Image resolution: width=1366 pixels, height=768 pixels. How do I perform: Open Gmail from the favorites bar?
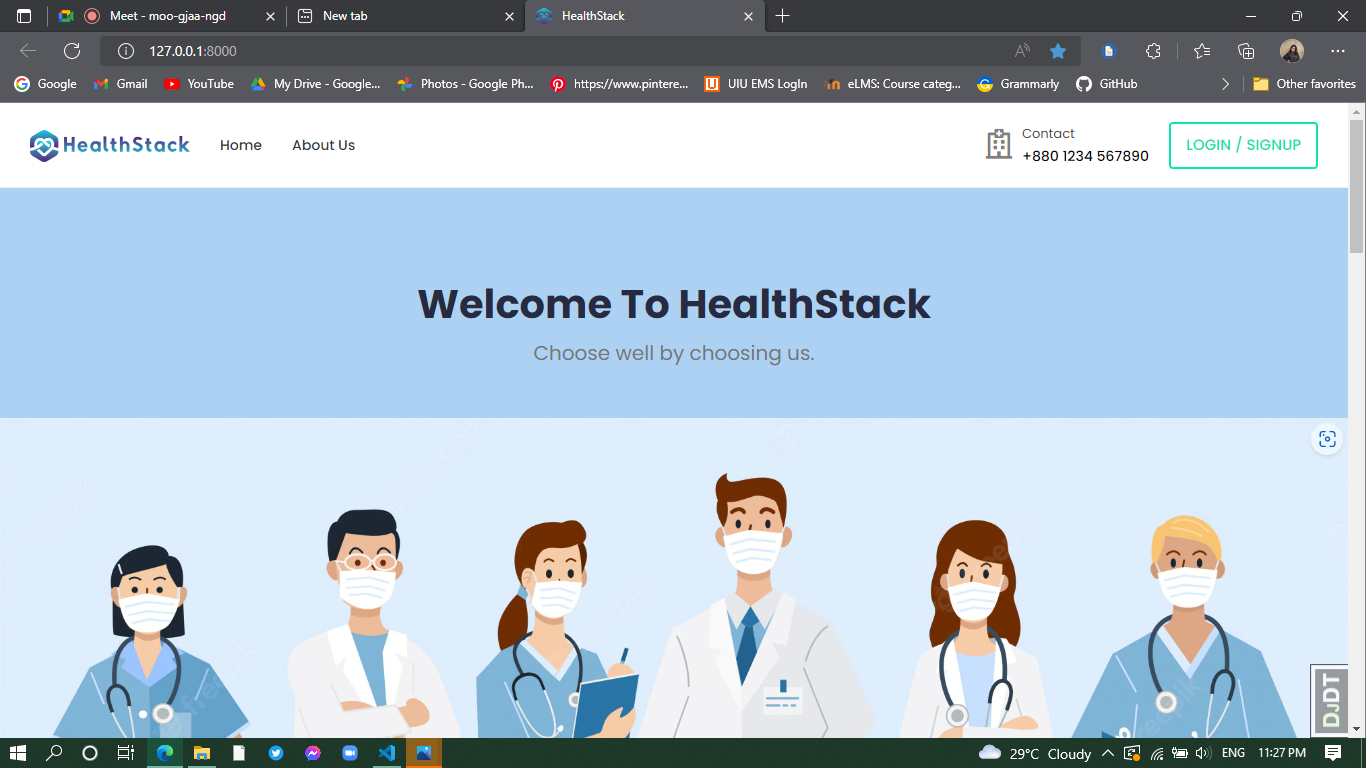pyautogui.click(x=119, y=84)
